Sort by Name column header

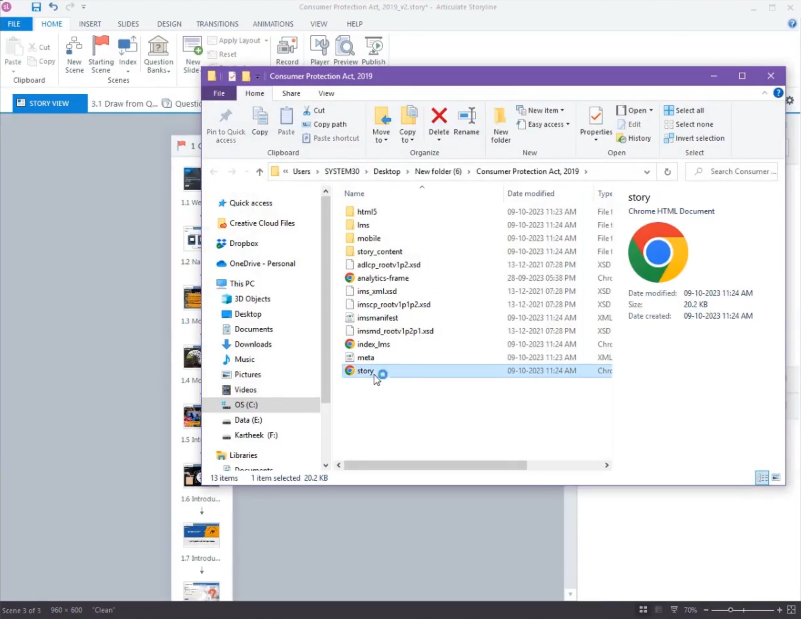(354, 194)
